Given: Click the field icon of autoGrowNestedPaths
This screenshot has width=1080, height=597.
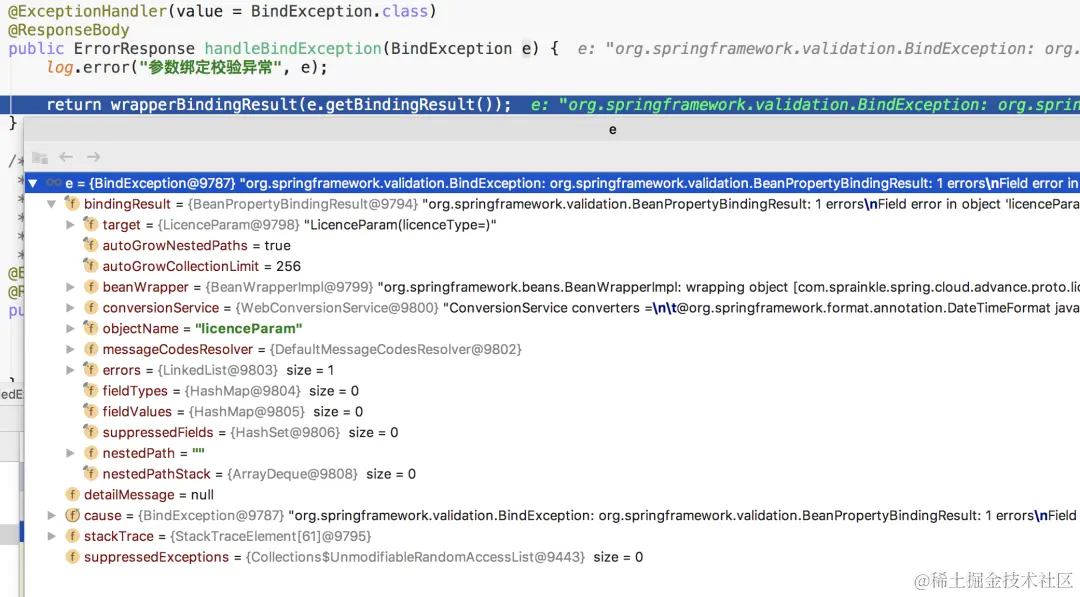Looking at the screenshot, I should point(90,245).
